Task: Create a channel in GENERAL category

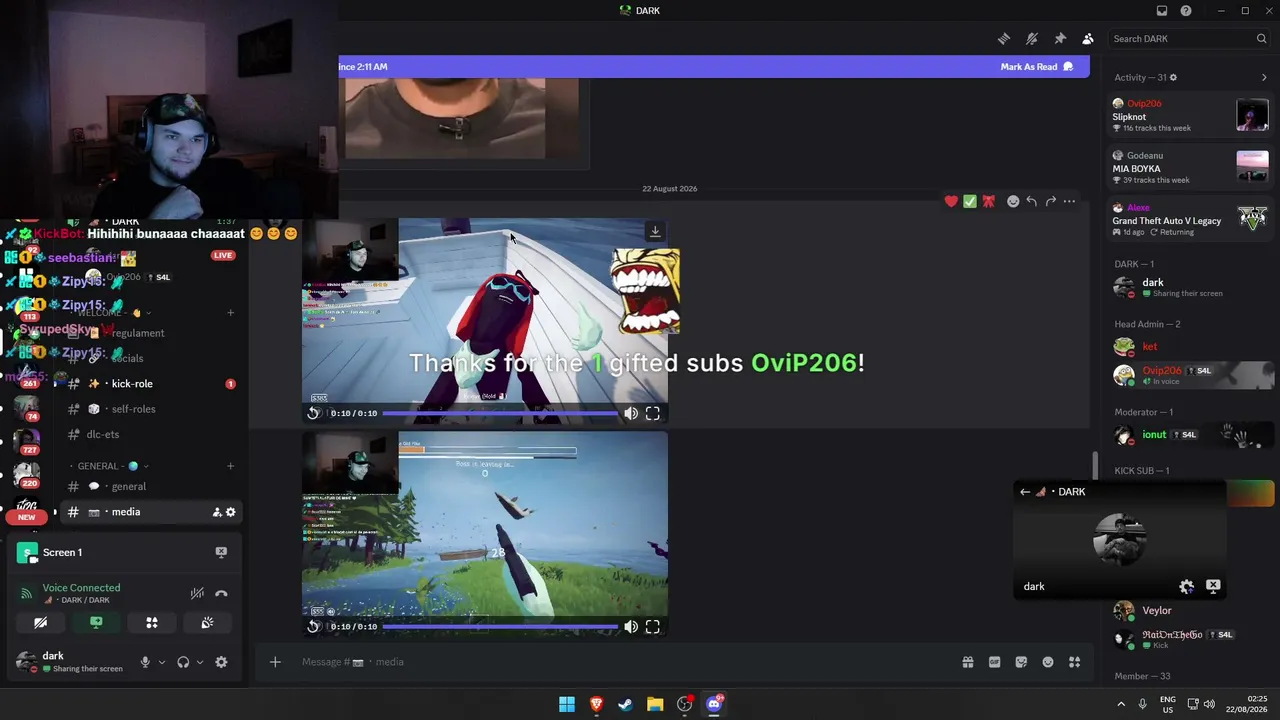Action: [x=230, y=466]
